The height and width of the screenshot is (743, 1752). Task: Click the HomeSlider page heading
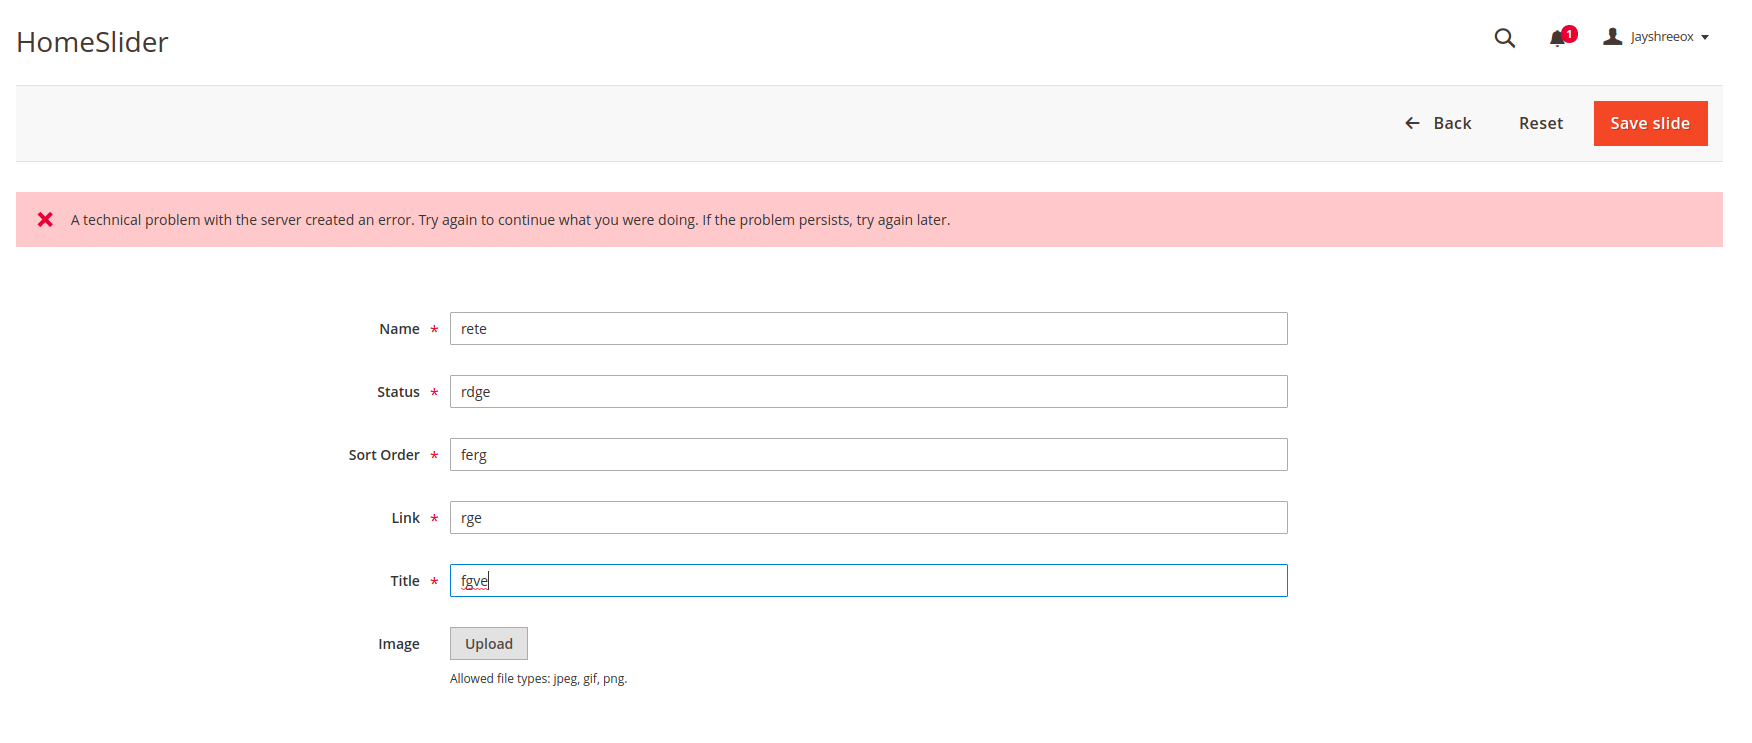coord(92,42)
